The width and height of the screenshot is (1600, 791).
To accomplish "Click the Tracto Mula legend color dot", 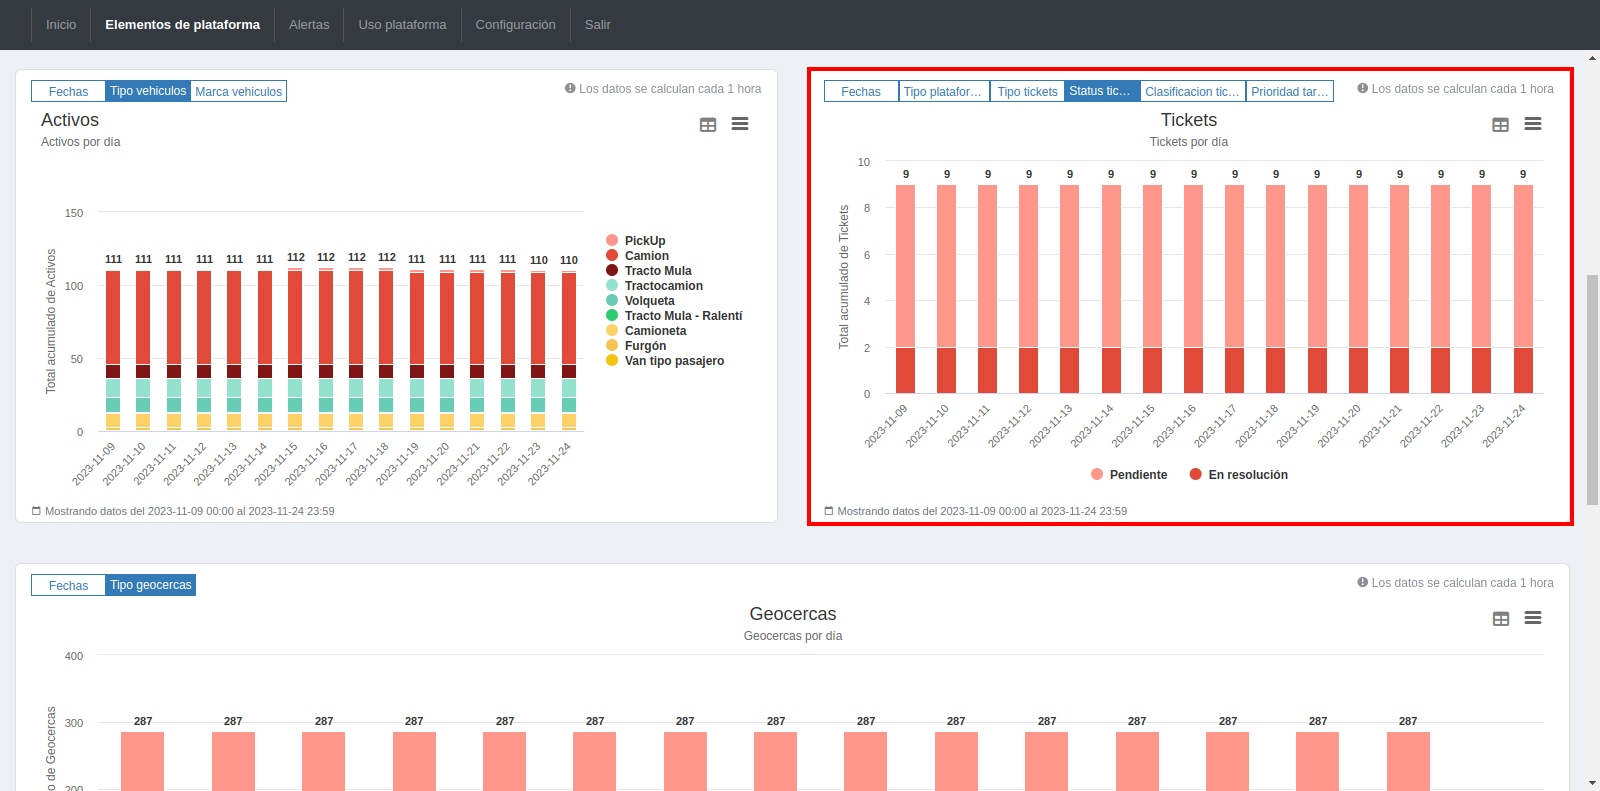I will [x=612, y=271].
